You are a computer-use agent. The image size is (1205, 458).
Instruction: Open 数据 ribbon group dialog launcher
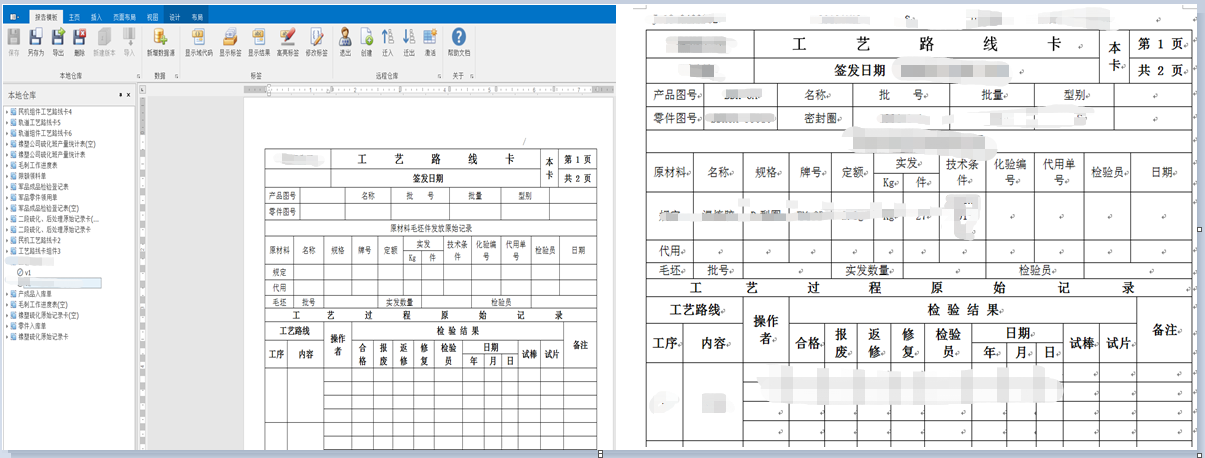(x=175, y=76)
